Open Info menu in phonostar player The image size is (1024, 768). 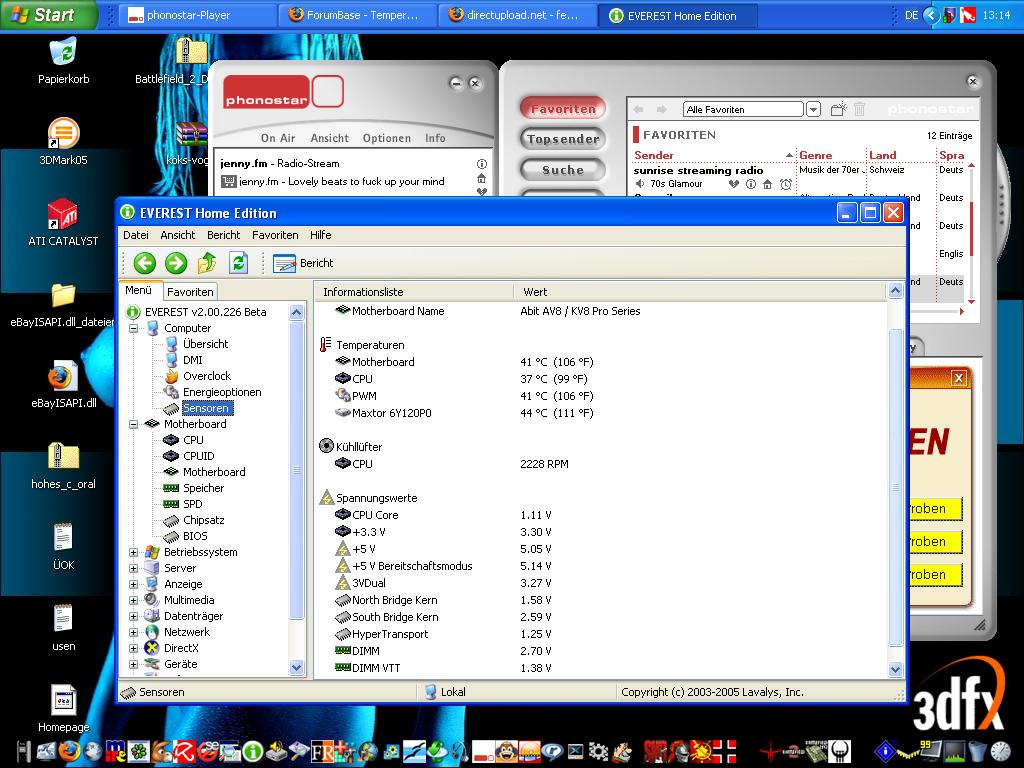click(x=435, y=138)
